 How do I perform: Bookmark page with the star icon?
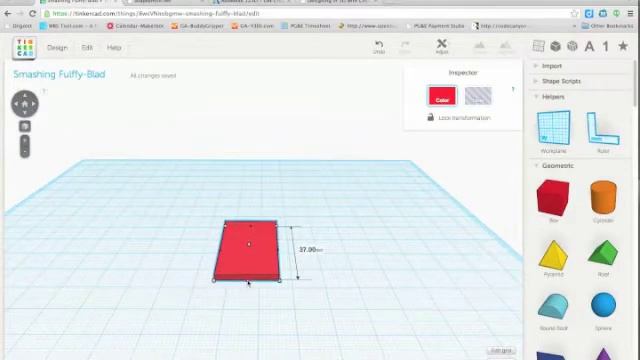point(574,13)
